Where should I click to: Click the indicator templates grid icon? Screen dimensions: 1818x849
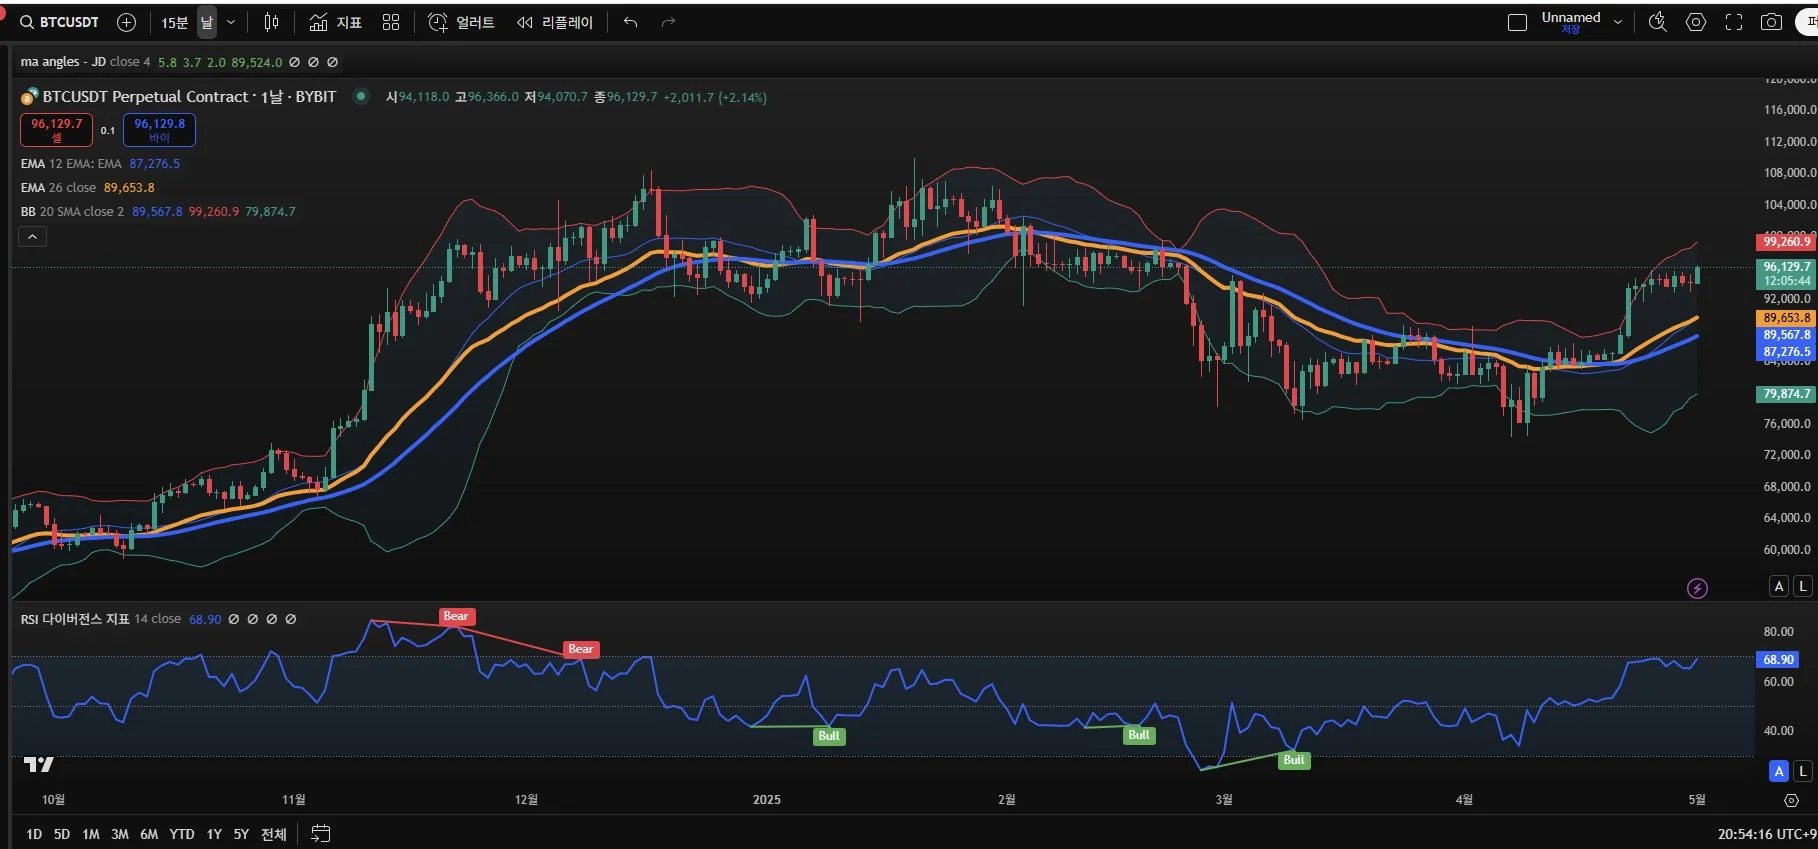coord(391,22)
